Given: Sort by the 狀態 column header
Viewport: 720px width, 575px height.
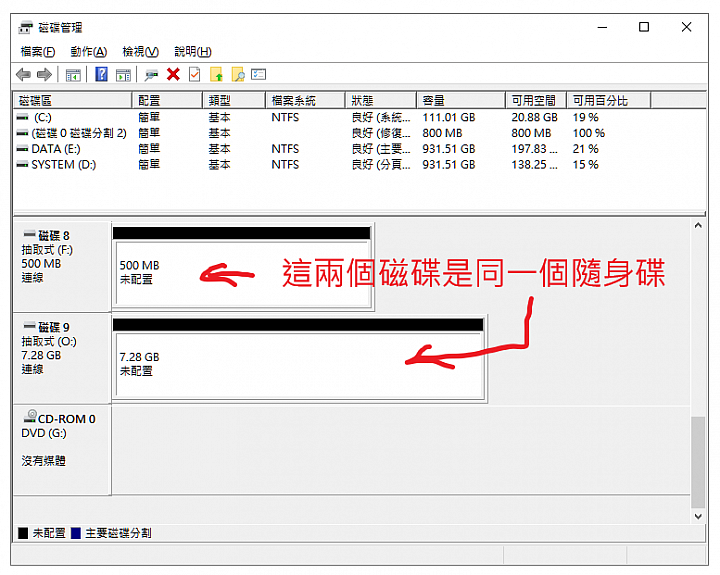Looking at the screenshot, I should tap(381, 100).
